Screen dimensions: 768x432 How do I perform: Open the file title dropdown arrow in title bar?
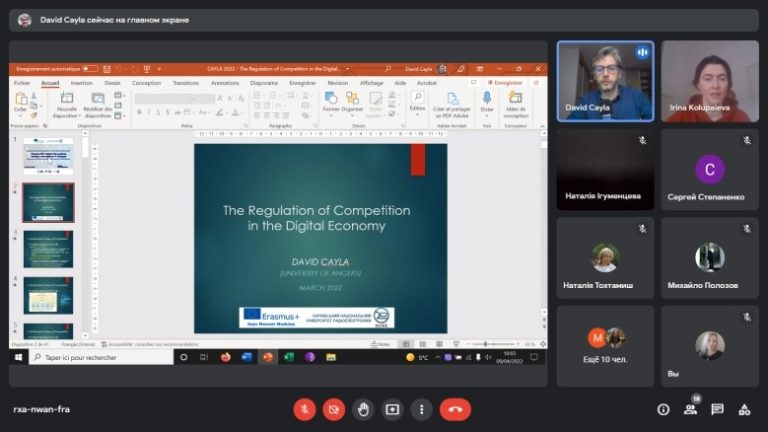(348, 69)
